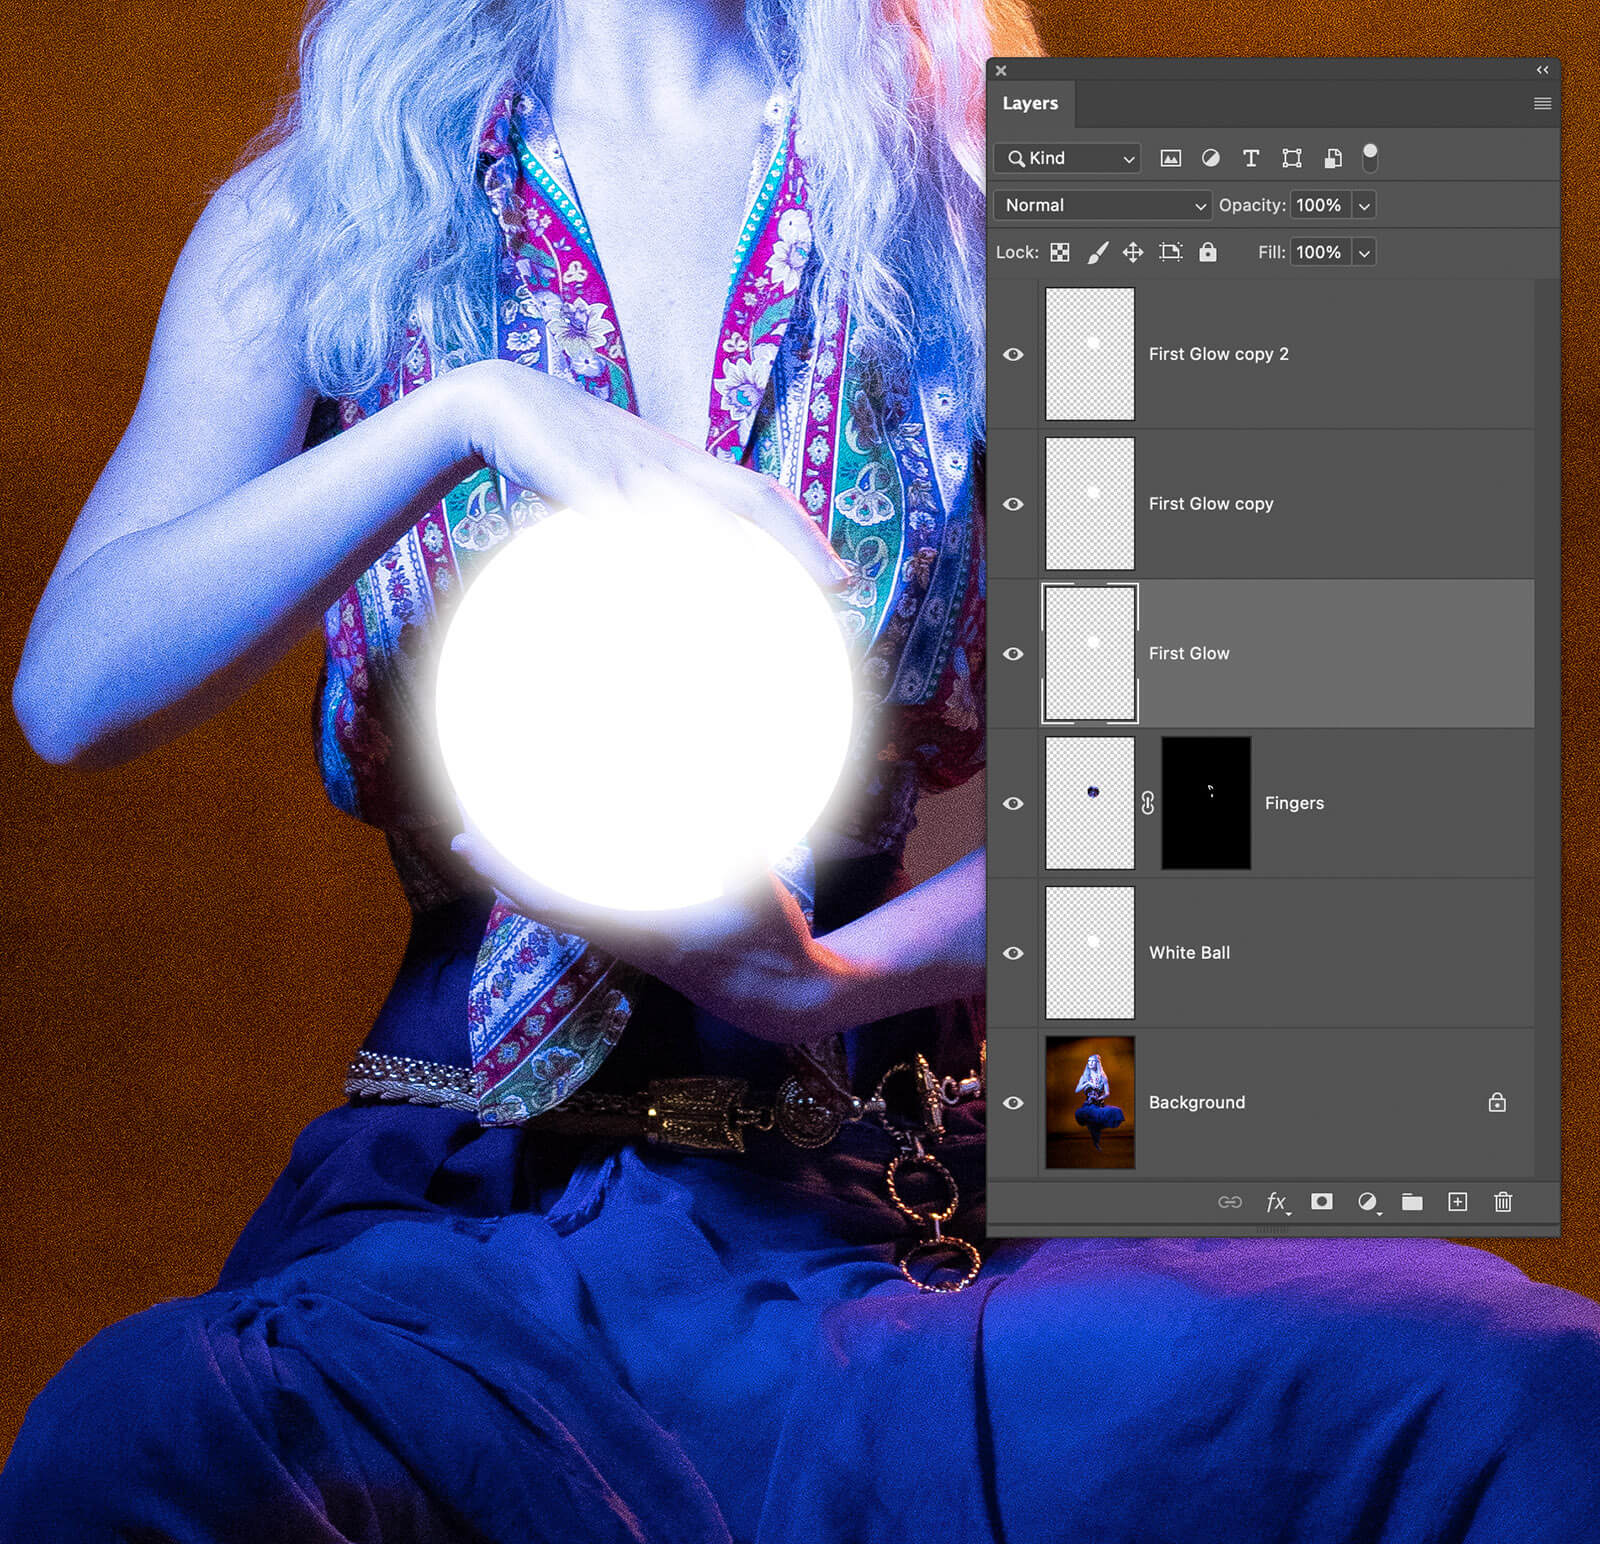Viewport: 1600px width, 1544px height.
Task: Create a new layer with plus icon
Action: pos(1458,1202)
